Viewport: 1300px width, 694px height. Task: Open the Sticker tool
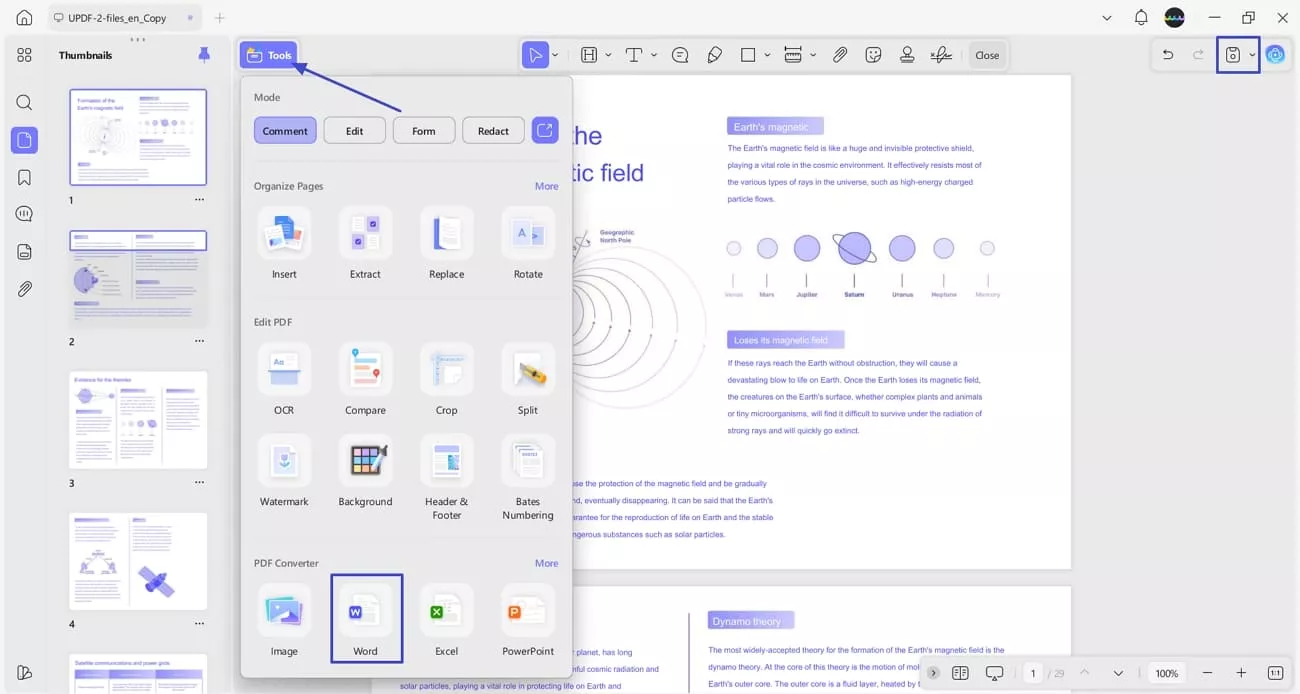pos(873,55)
